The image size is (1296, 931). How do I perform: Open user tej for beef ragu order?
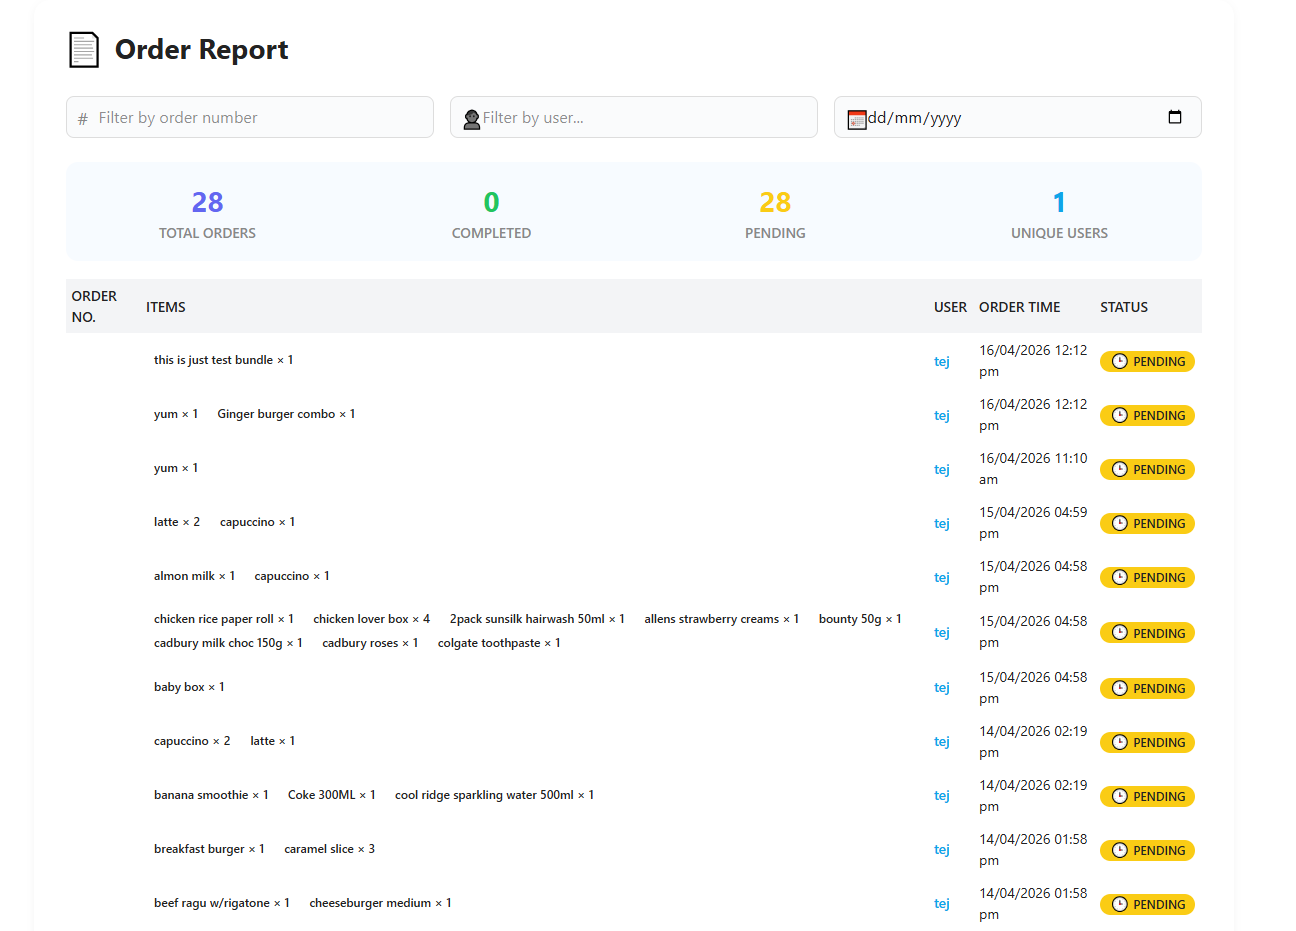pos(942,903)
